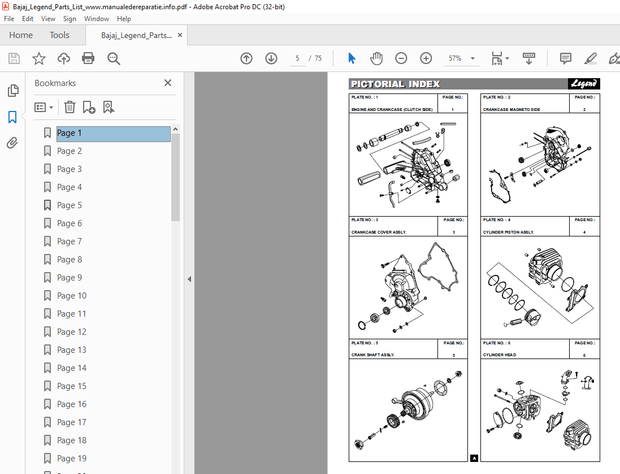The width and height of the screenshot is (620, 474).
Task: Upload file to cloud icon
Action: point(64,59)
